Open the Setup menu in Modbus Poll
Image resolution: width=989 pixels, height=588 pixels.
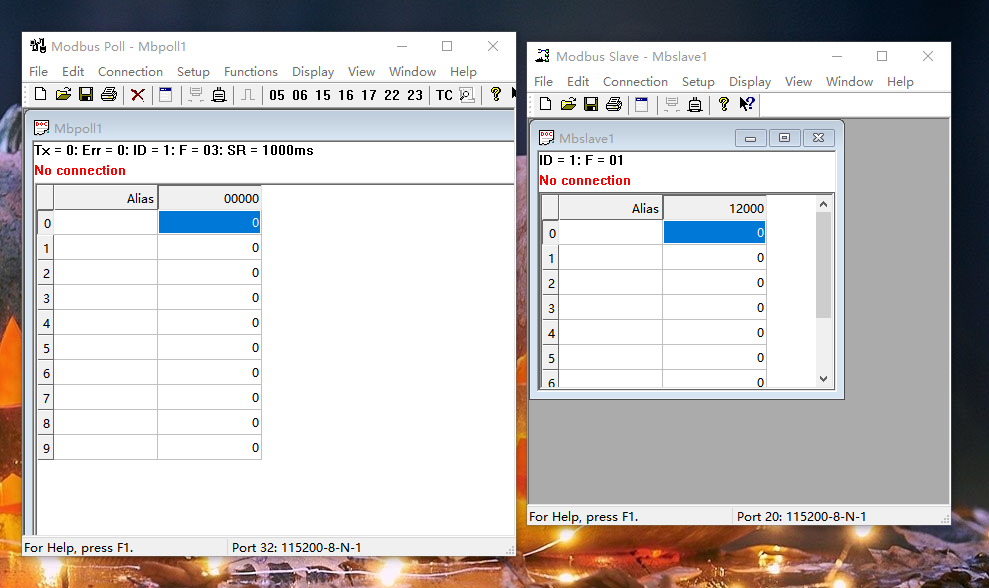click(x=193, y=72)
